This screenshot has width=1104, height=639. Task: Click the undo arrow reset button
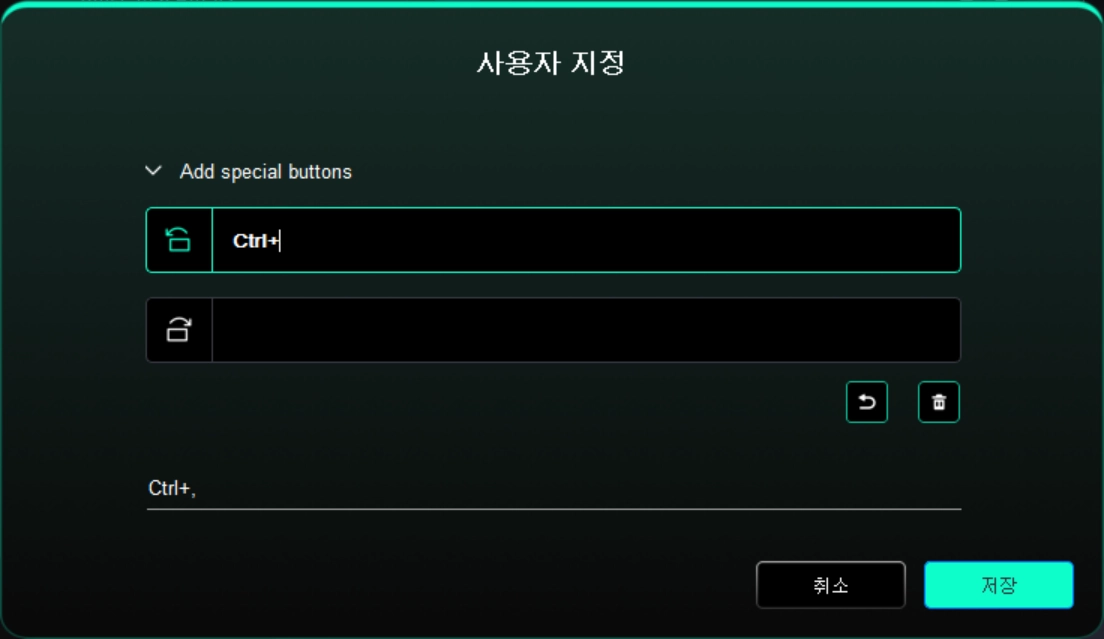click(867, 402)
